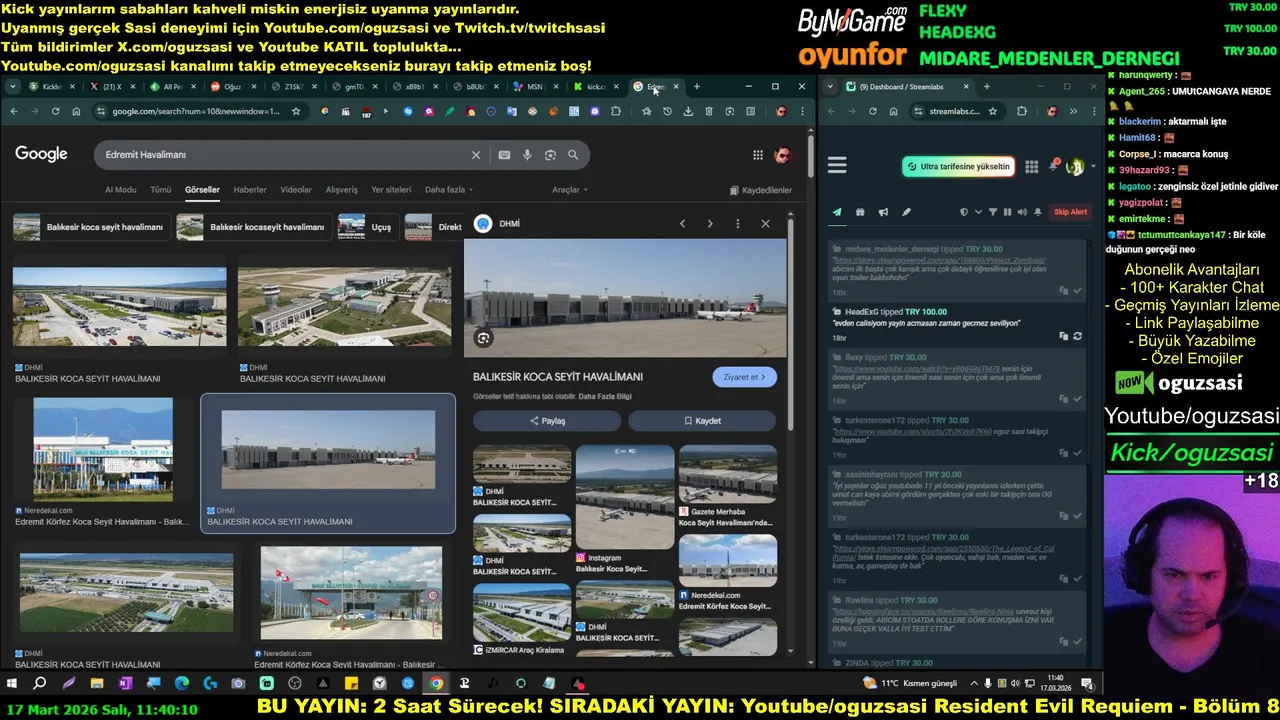Open Gazete Merhaba related image thumbnail

click(728, 473)
